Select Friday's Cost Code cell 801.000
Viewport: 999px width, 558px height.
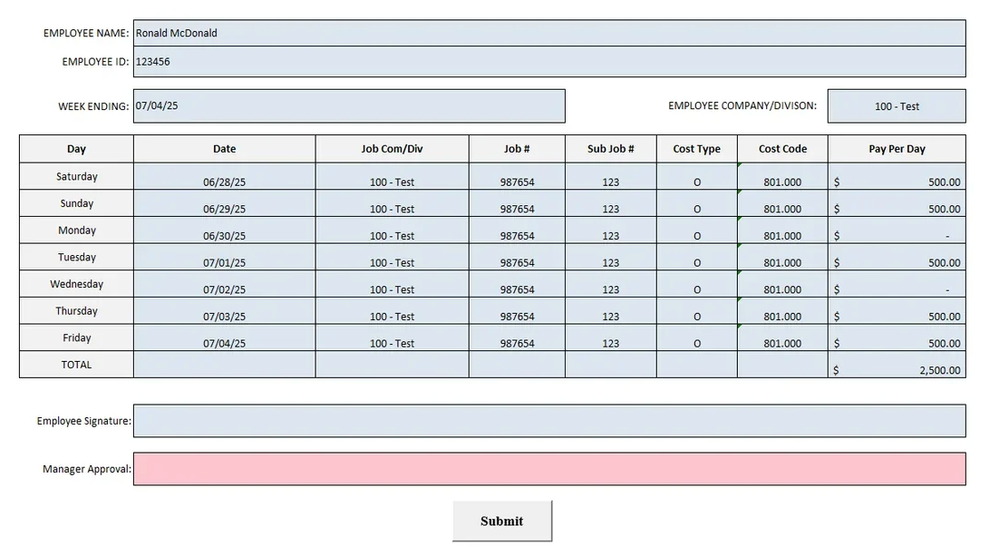782,338
